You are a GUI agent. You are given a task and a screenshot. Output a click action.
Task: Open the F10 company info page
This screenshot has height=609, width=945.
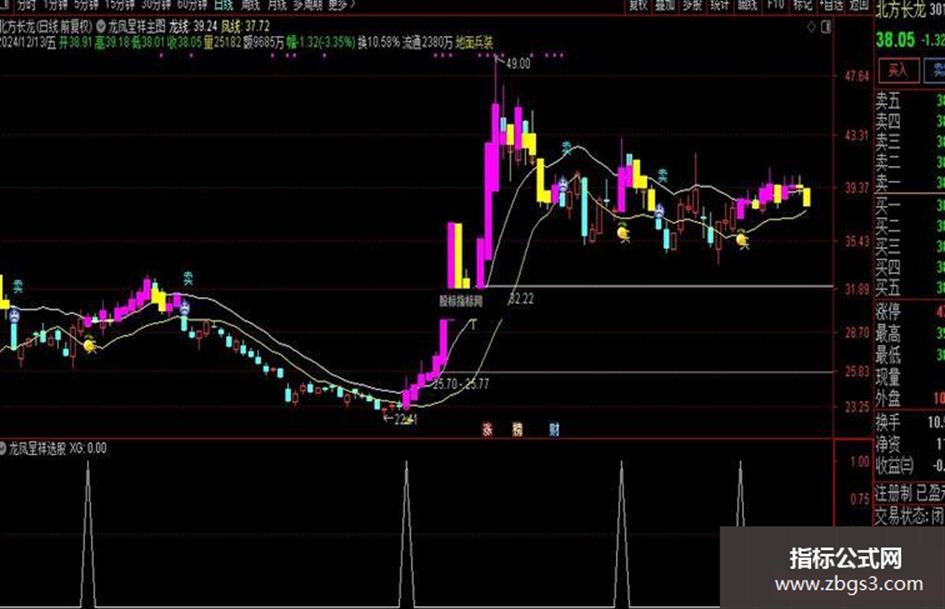click(775, 5)
